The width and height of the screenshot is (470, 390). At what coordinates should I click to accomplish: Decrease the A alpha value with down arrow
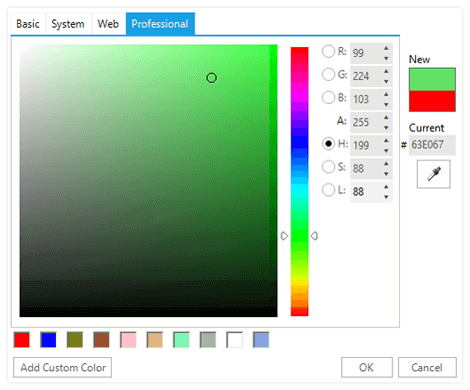386,127
